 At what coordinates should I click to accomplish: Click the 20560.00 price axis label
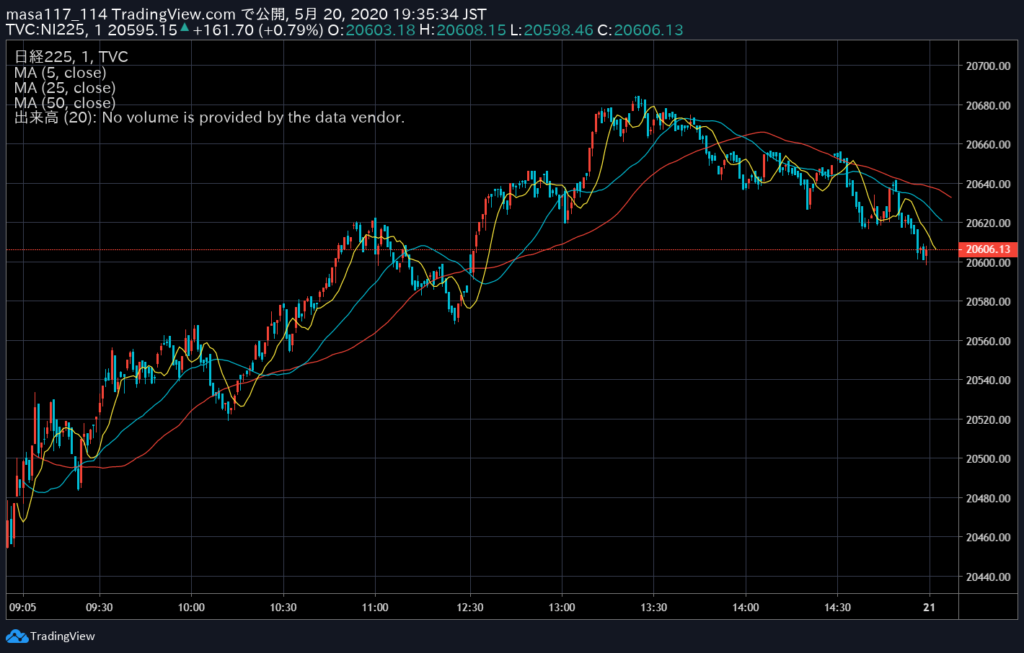click(x=988, y=341)
